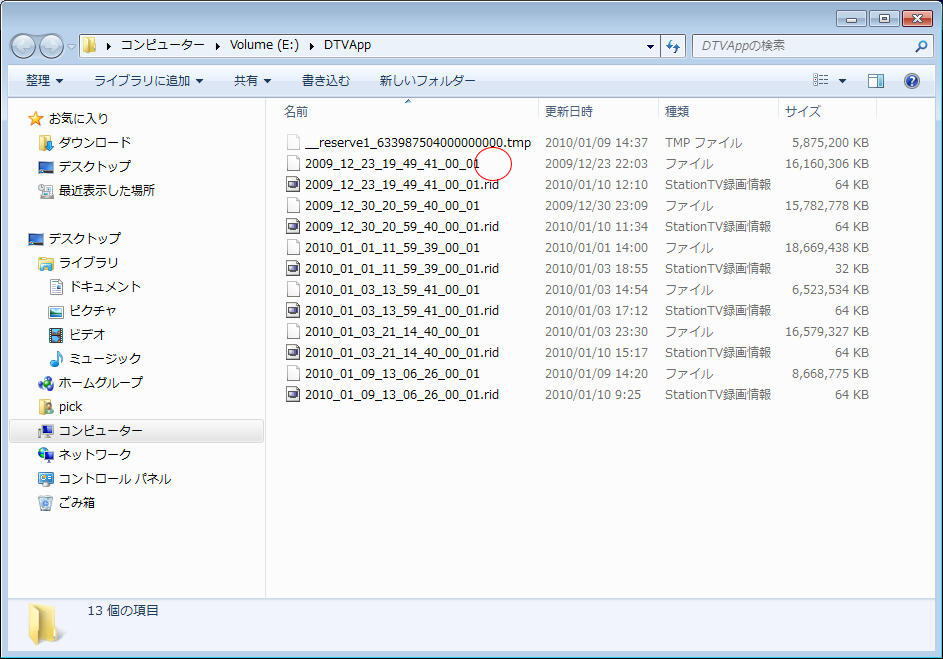
Task: Click icon of 2010_01_03_21_14_40_00_01.rid
Action: (293, 352)
